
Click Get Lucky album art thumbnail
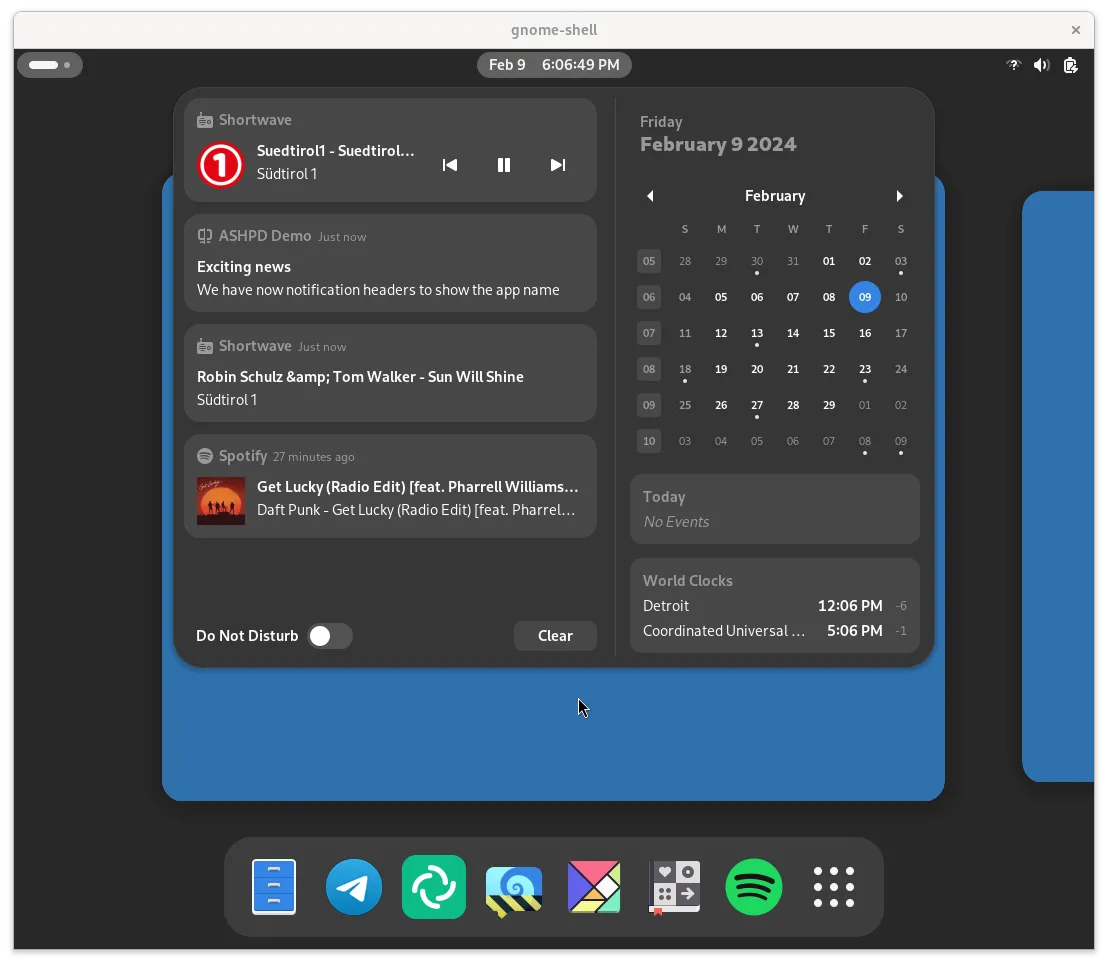coord(221,500)
